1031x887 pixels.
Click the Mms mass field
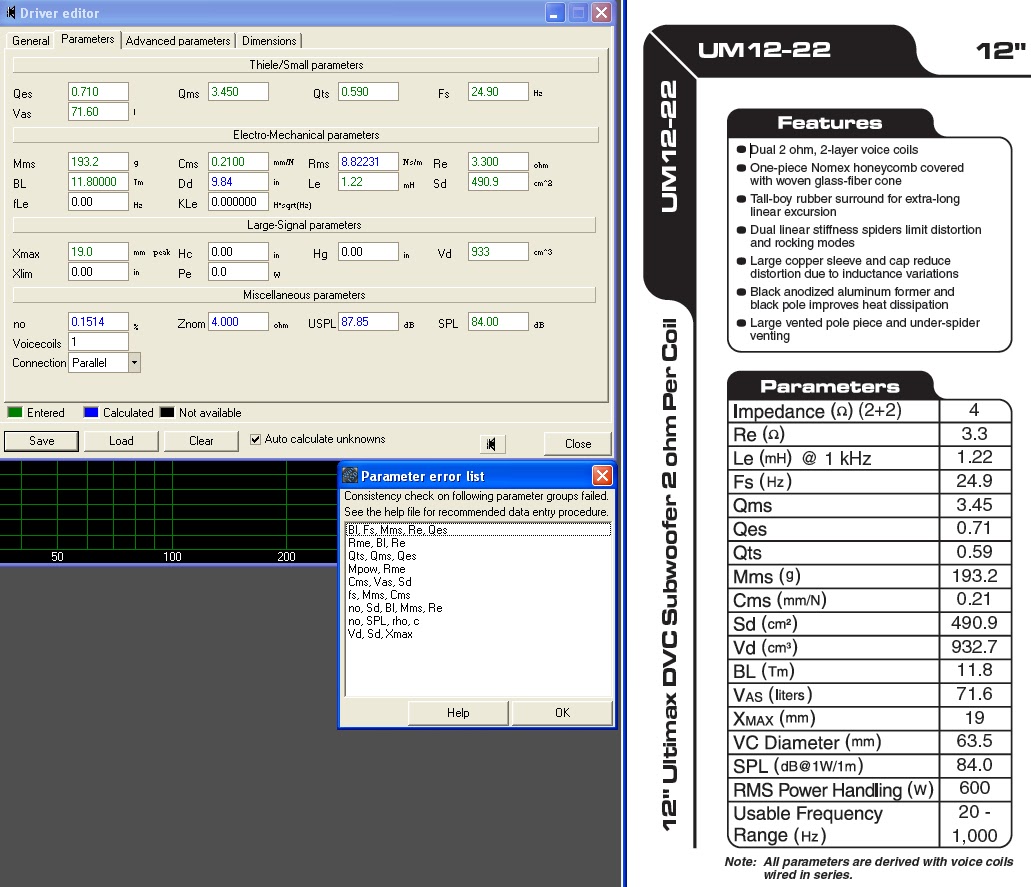[x=98, y=162]
